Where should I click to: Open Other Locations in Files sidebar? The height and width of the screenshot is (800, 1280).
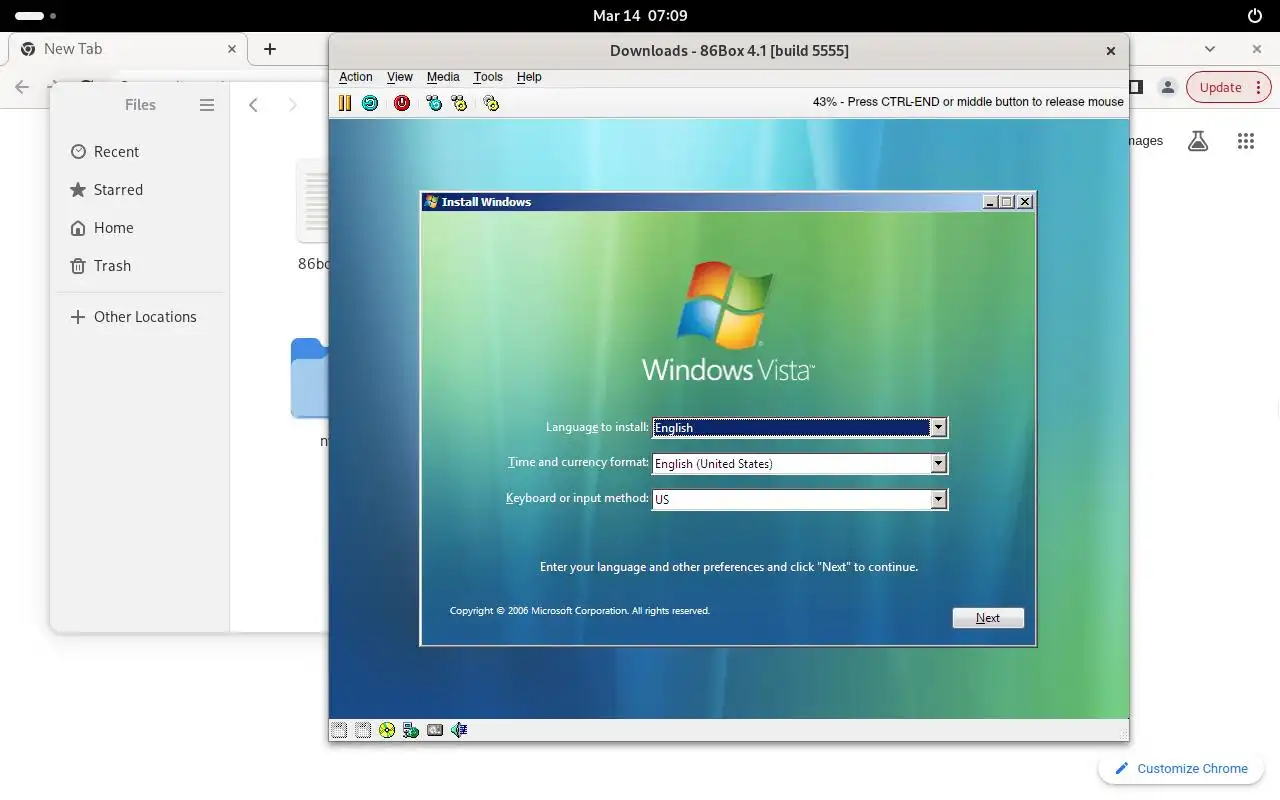coord(140,317)
